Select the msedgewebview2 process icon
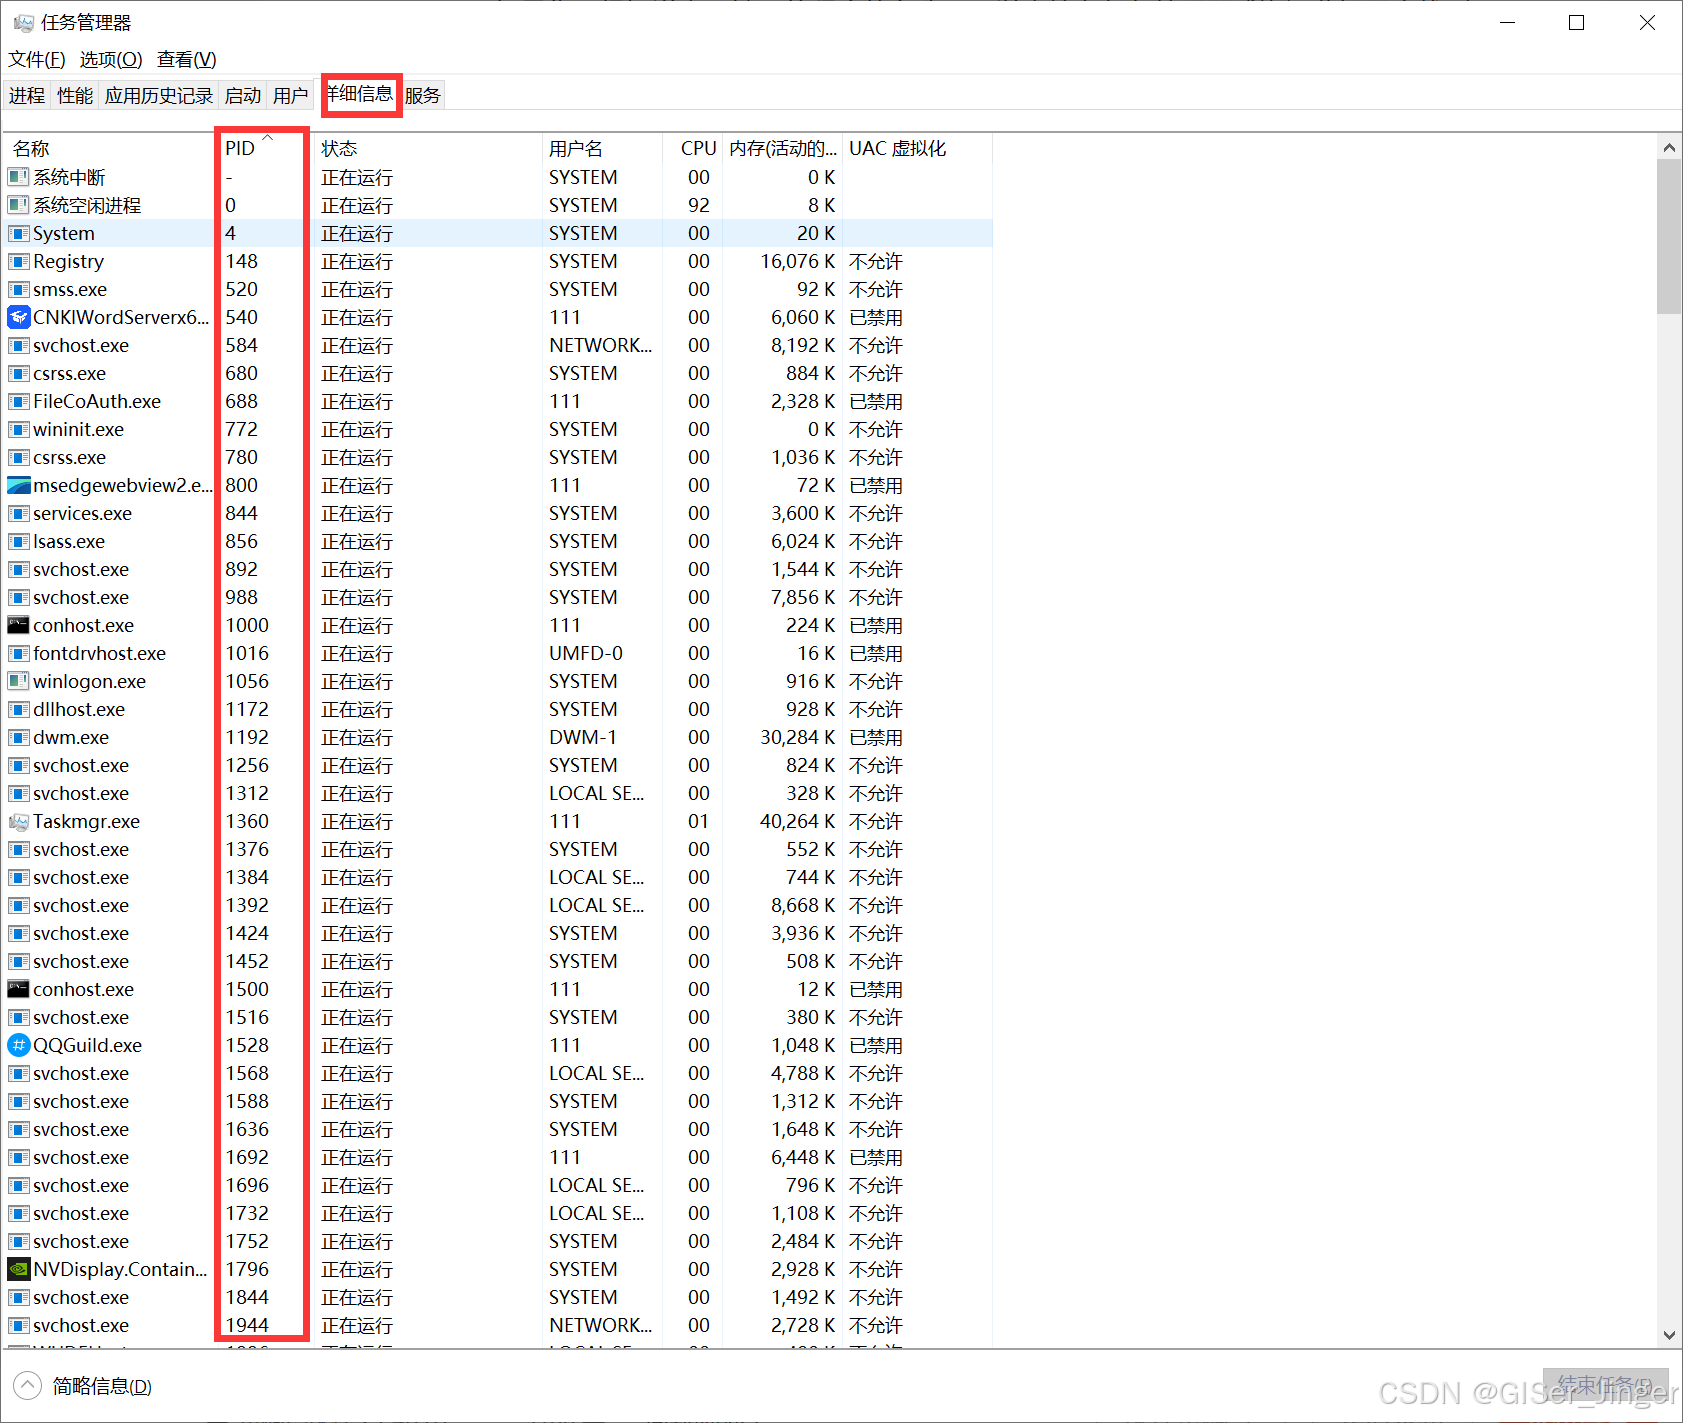Viewport: 1683px width, 1423px height. pyautogui.click(x=18, y=485)
